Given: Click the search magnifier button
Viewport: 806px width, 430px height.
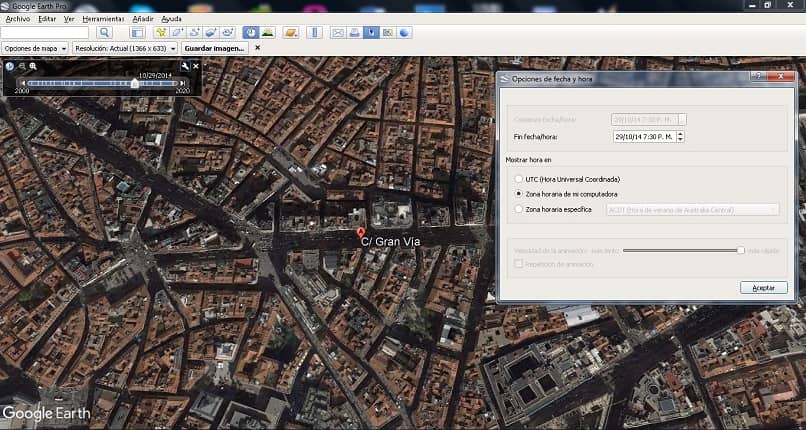Looking at the screenshot, I should click(x=104, y=33).
